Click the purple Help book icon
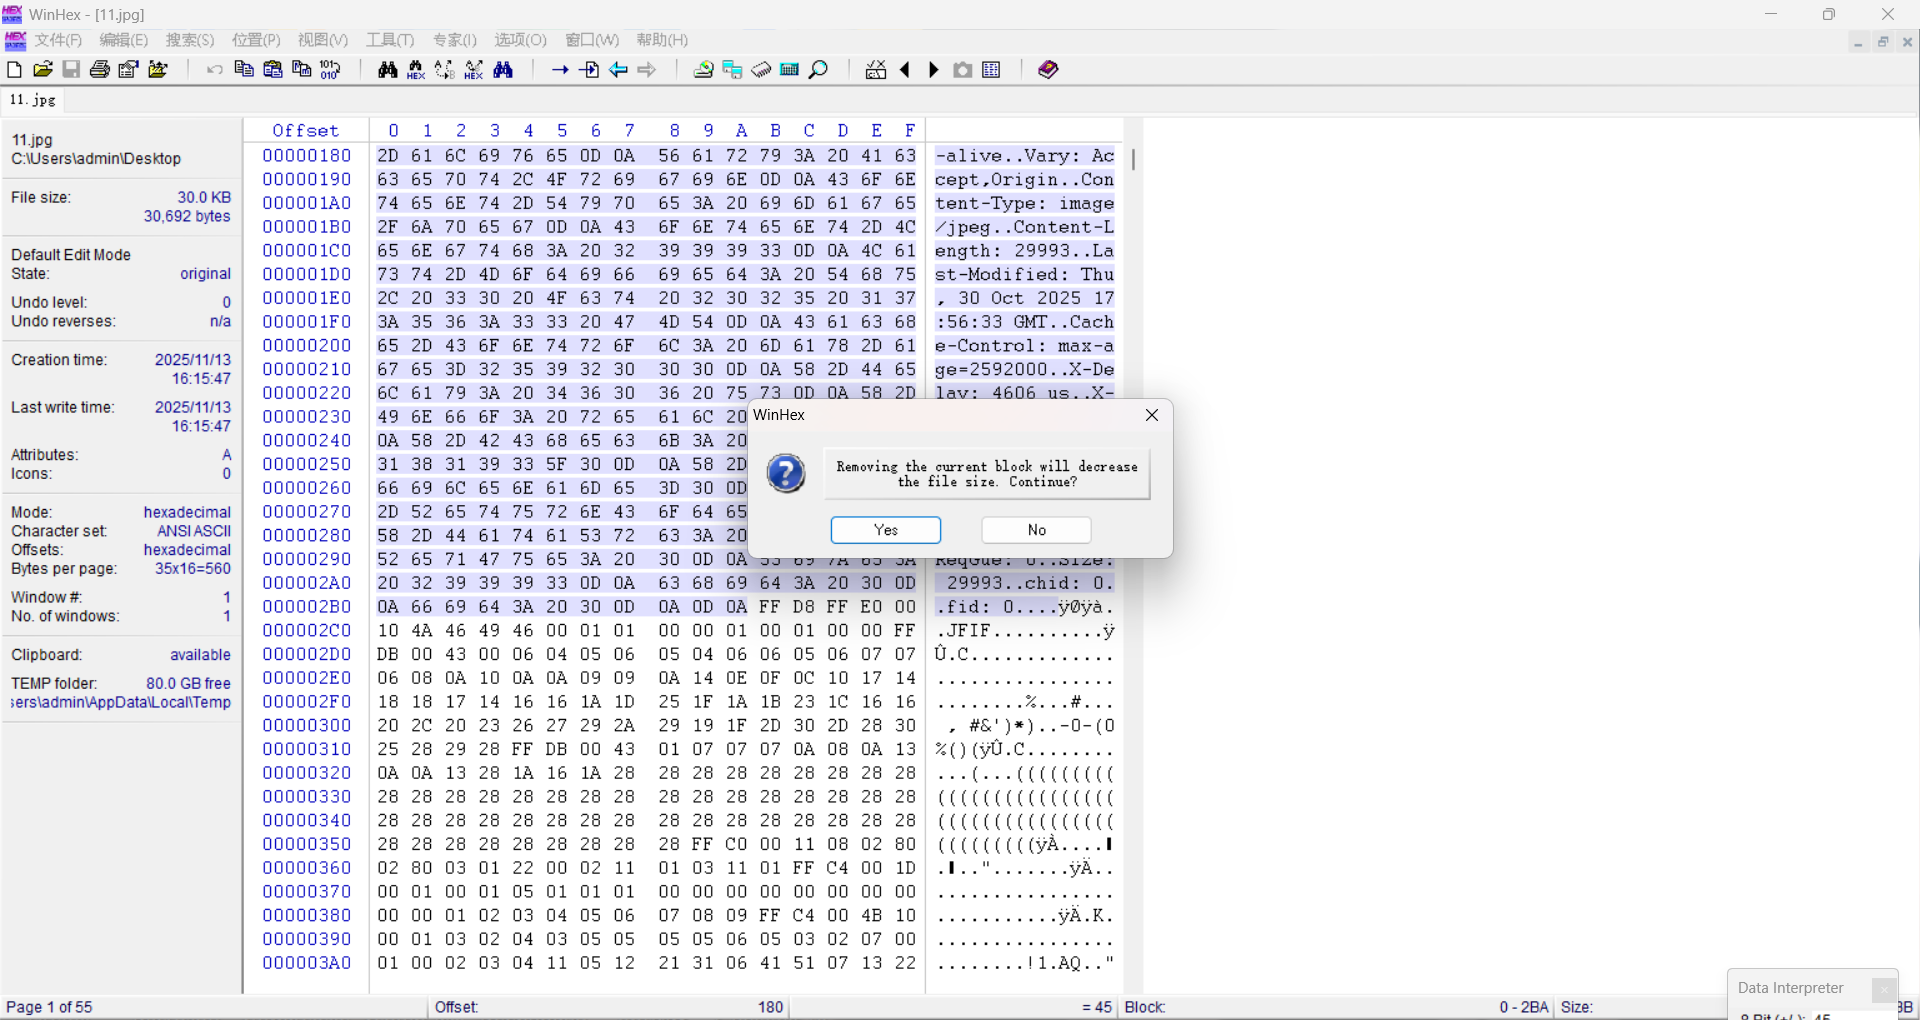This screenshot has height=1020, width=1920. (1048, 69)
